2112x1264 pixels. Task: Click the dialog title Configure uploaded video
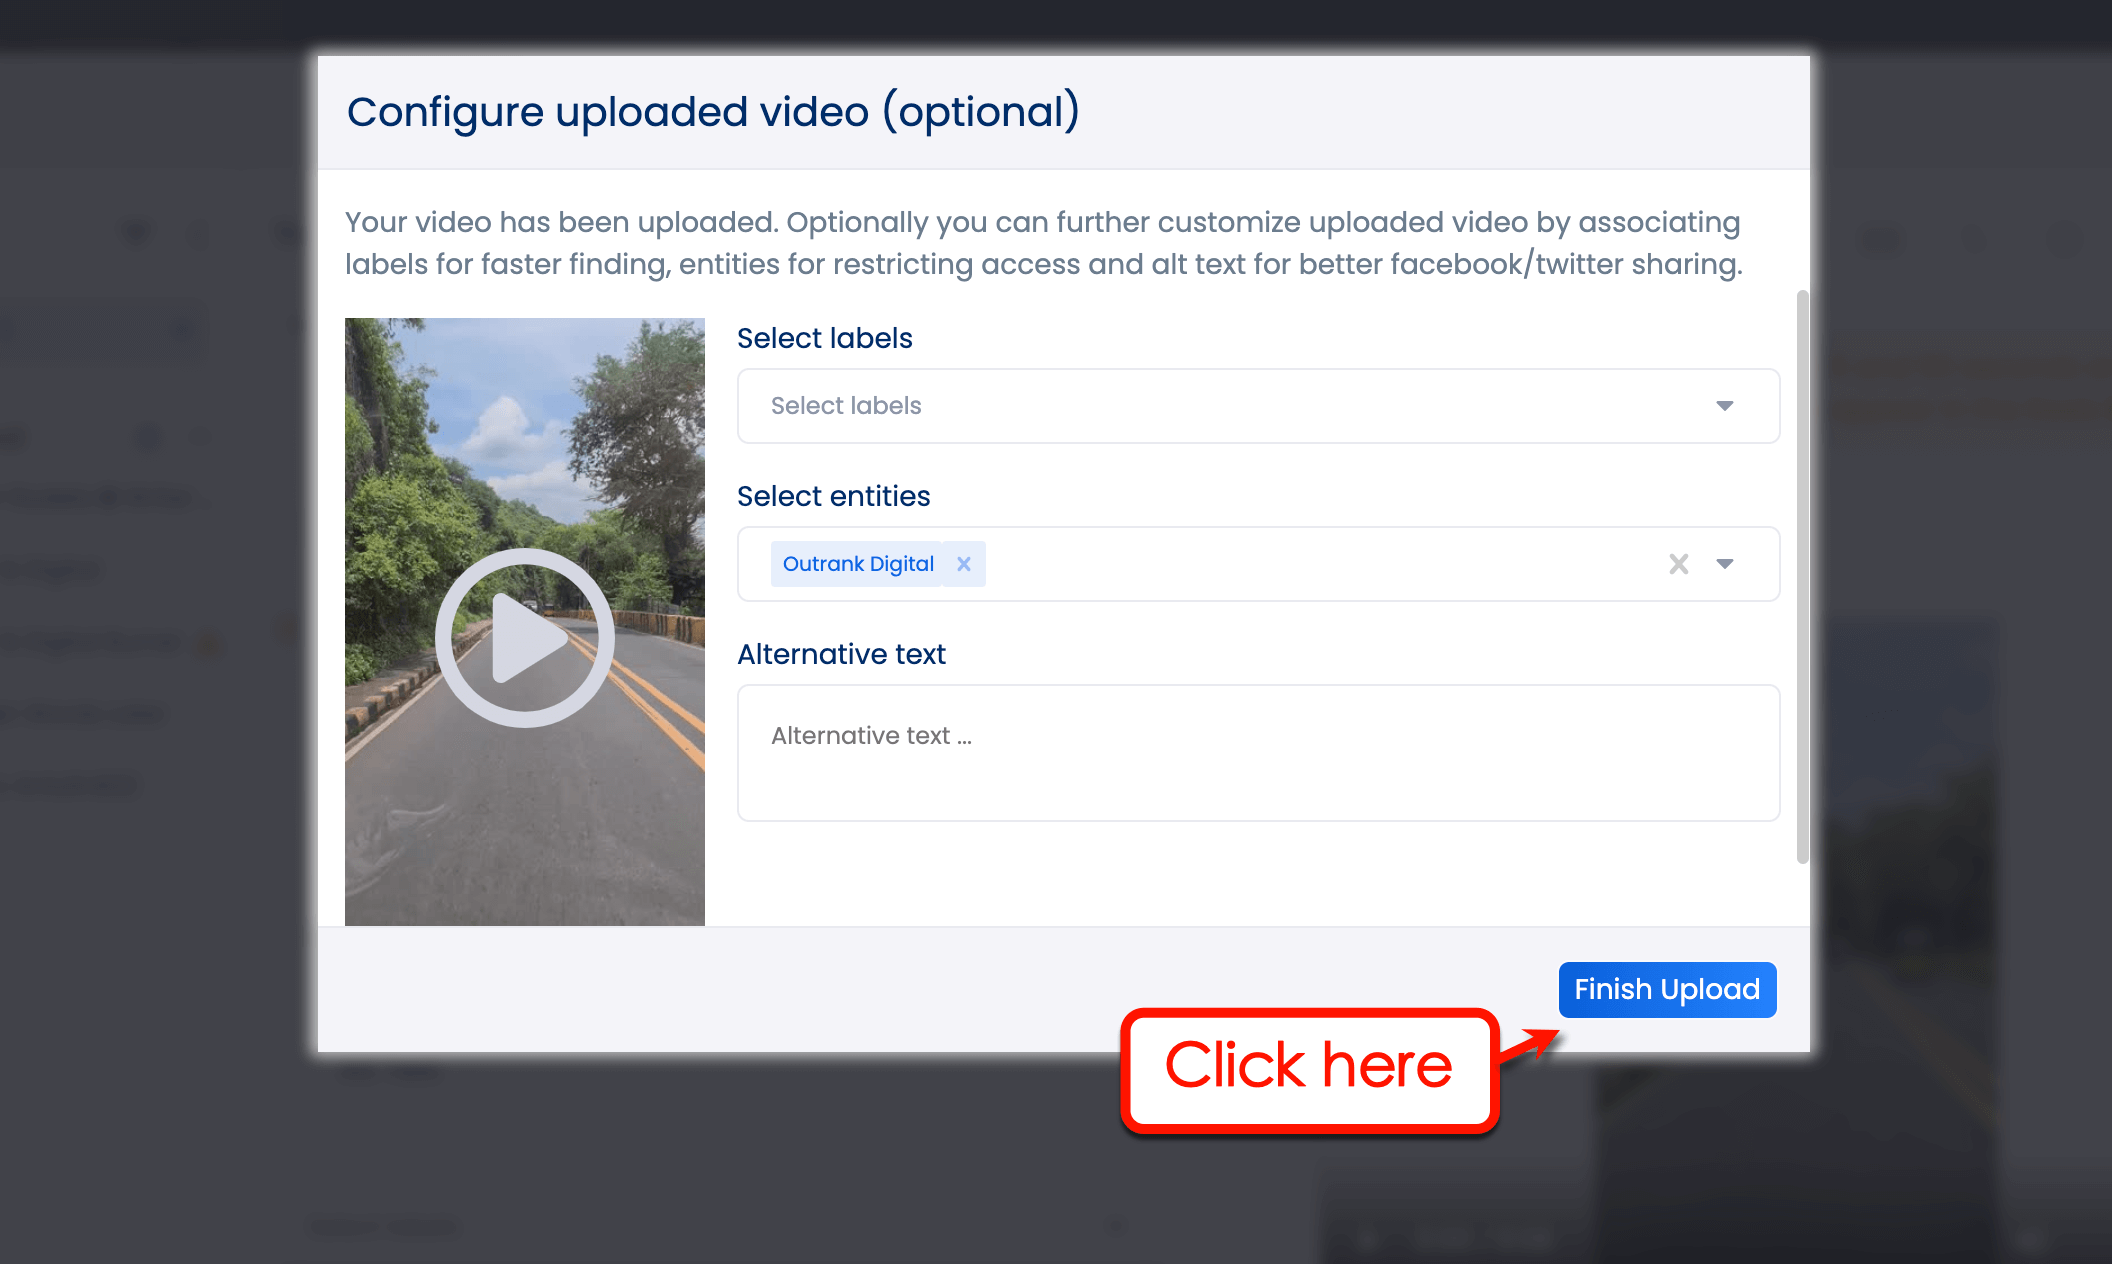713,111
